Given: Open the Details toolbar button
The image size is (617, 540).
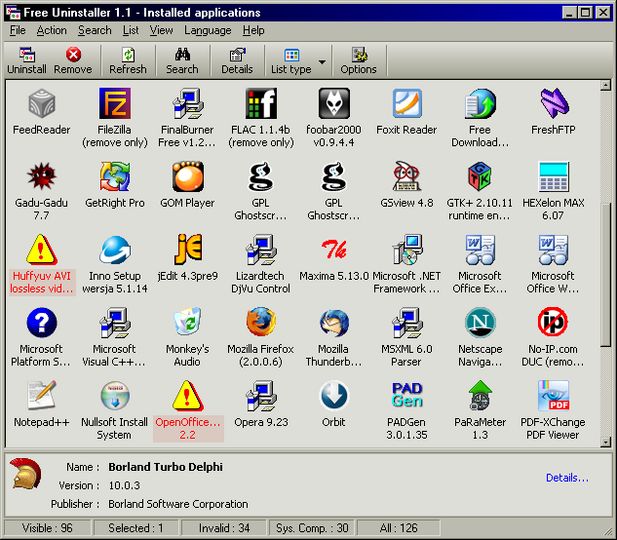Looking at the screenshot, I should (x=237, y=61).
